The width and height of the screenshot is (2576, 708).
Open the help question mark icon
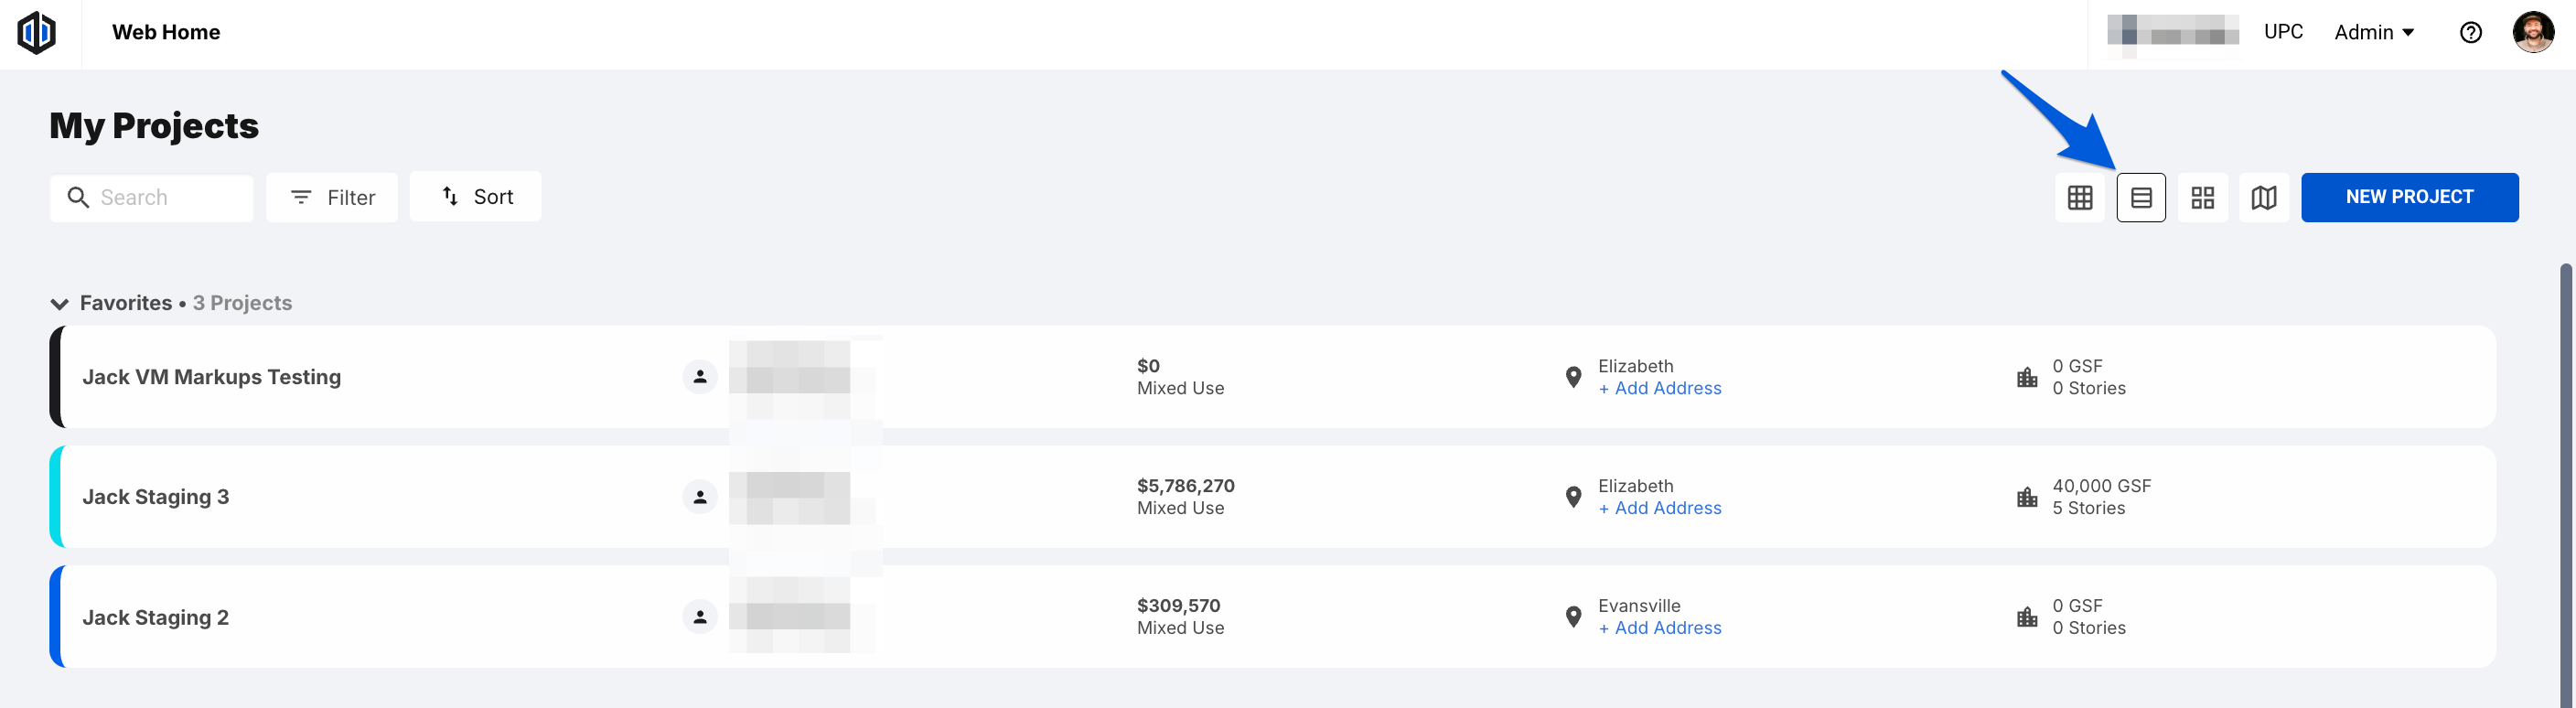2470,33
